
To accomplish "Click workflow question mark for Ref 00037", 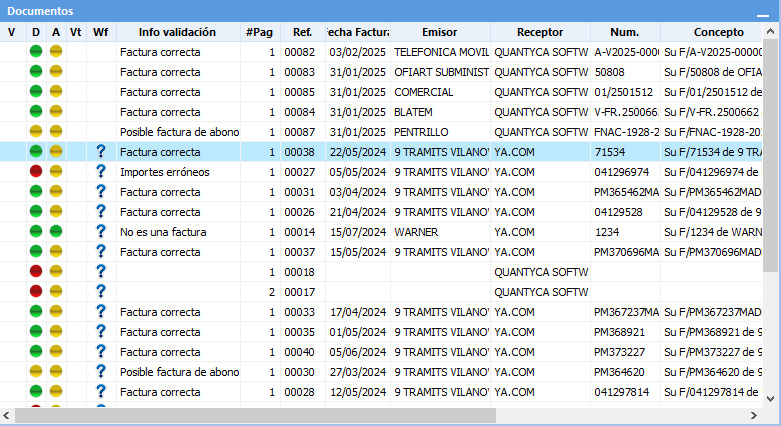I will (101, 251).
